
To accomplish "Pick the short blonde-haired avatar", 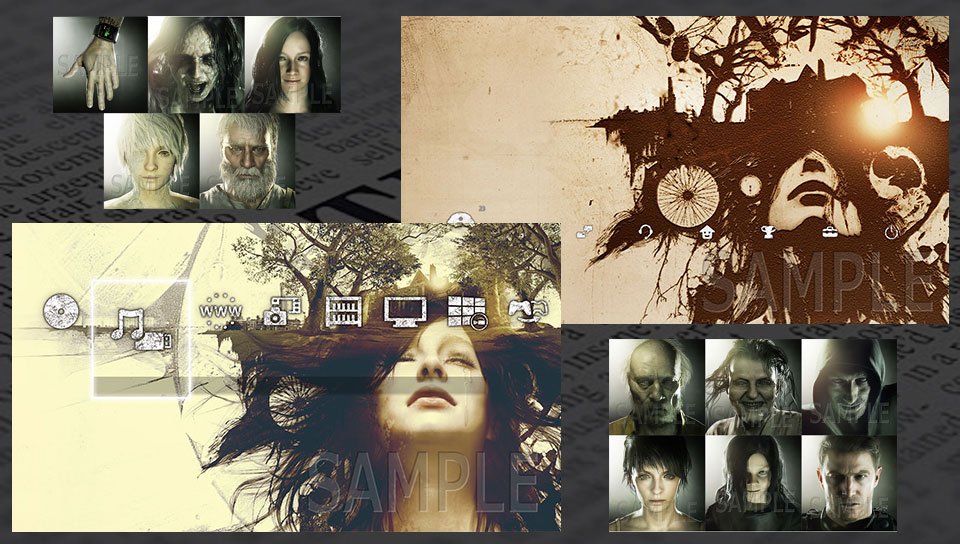I will [x=150, y=161].
